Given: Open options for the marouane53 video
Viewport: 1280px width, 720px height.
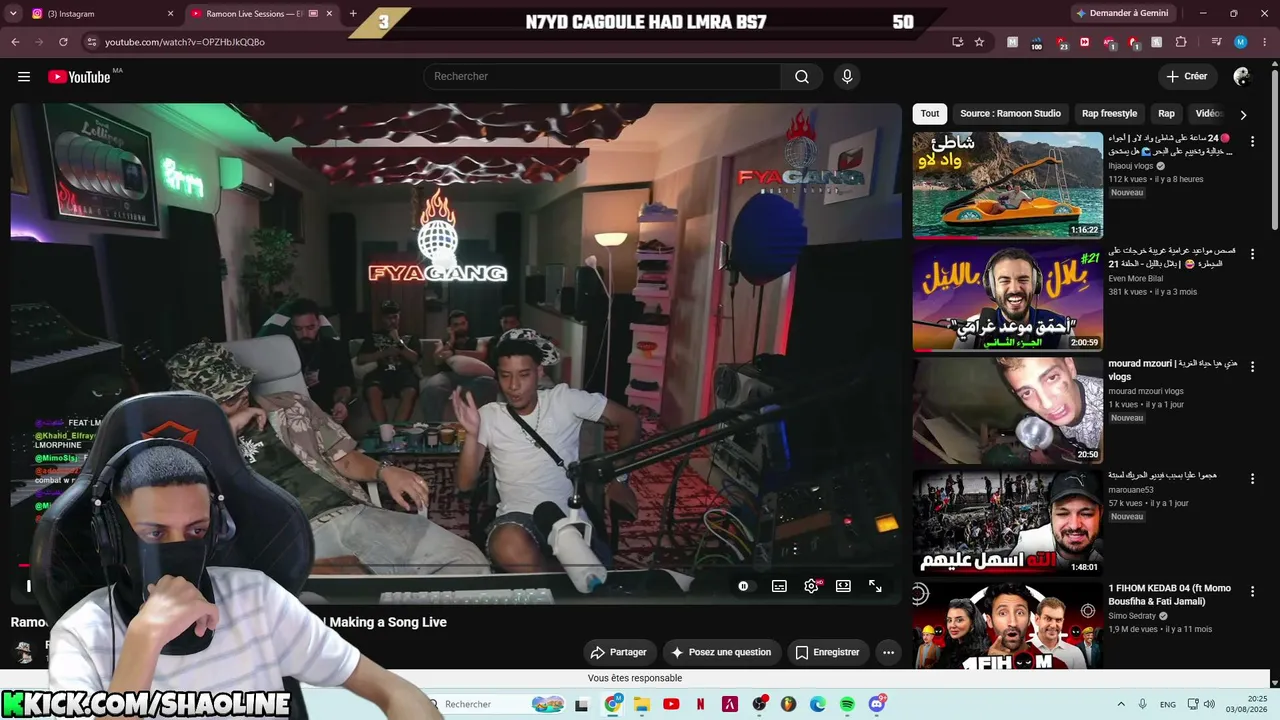Looking at the screenshot, I should 1252,479.
